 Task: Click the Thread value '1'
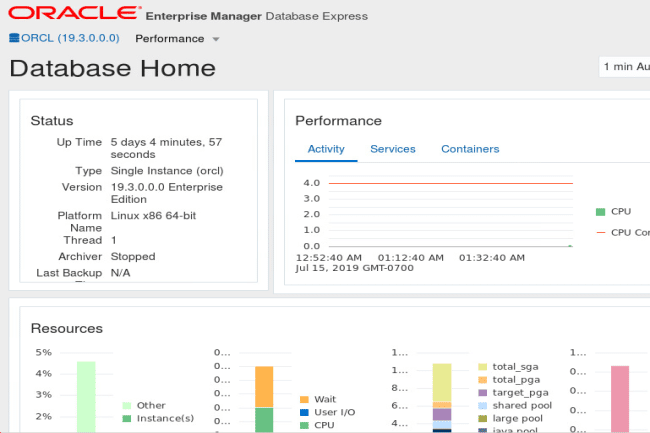[x=114, y=240]
